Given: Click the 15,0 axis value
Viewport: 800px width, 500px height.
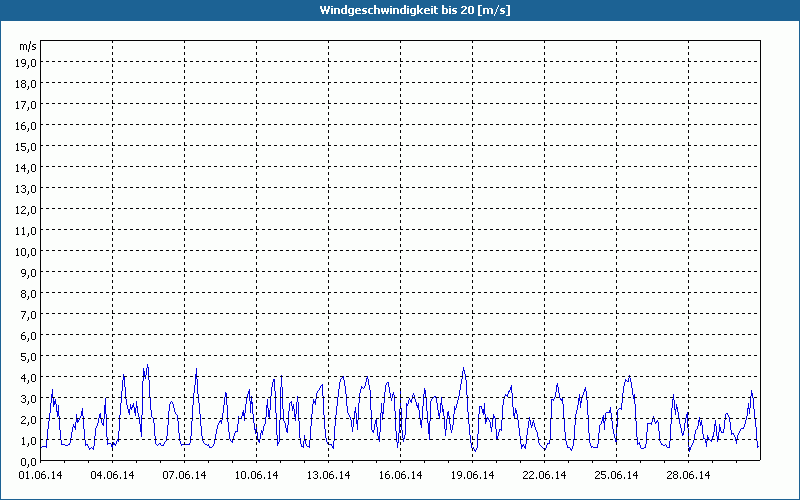Looking at the screenshot, I should (26, 146).
